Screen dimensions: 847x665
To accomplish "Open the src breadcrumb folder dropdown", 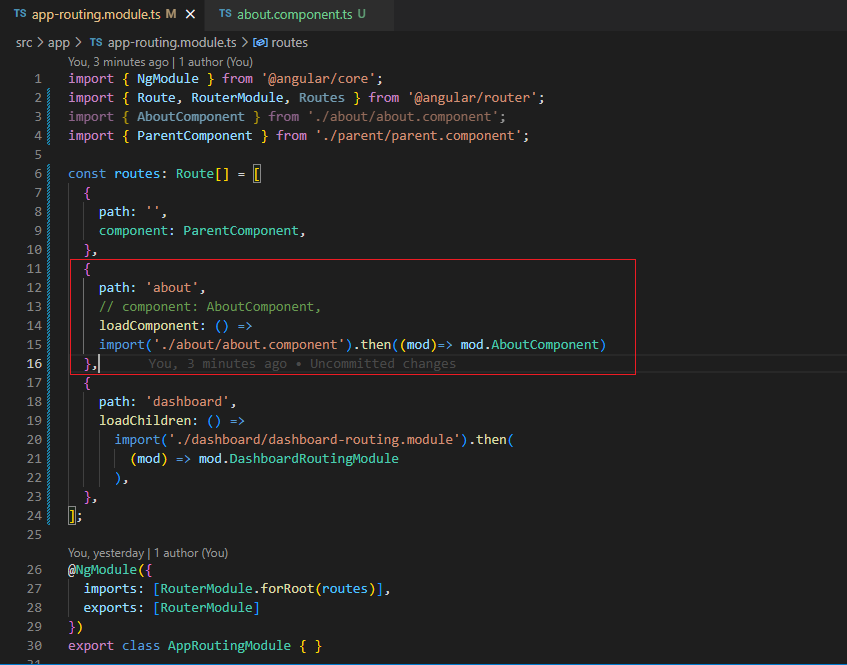I will pos(24,43).
